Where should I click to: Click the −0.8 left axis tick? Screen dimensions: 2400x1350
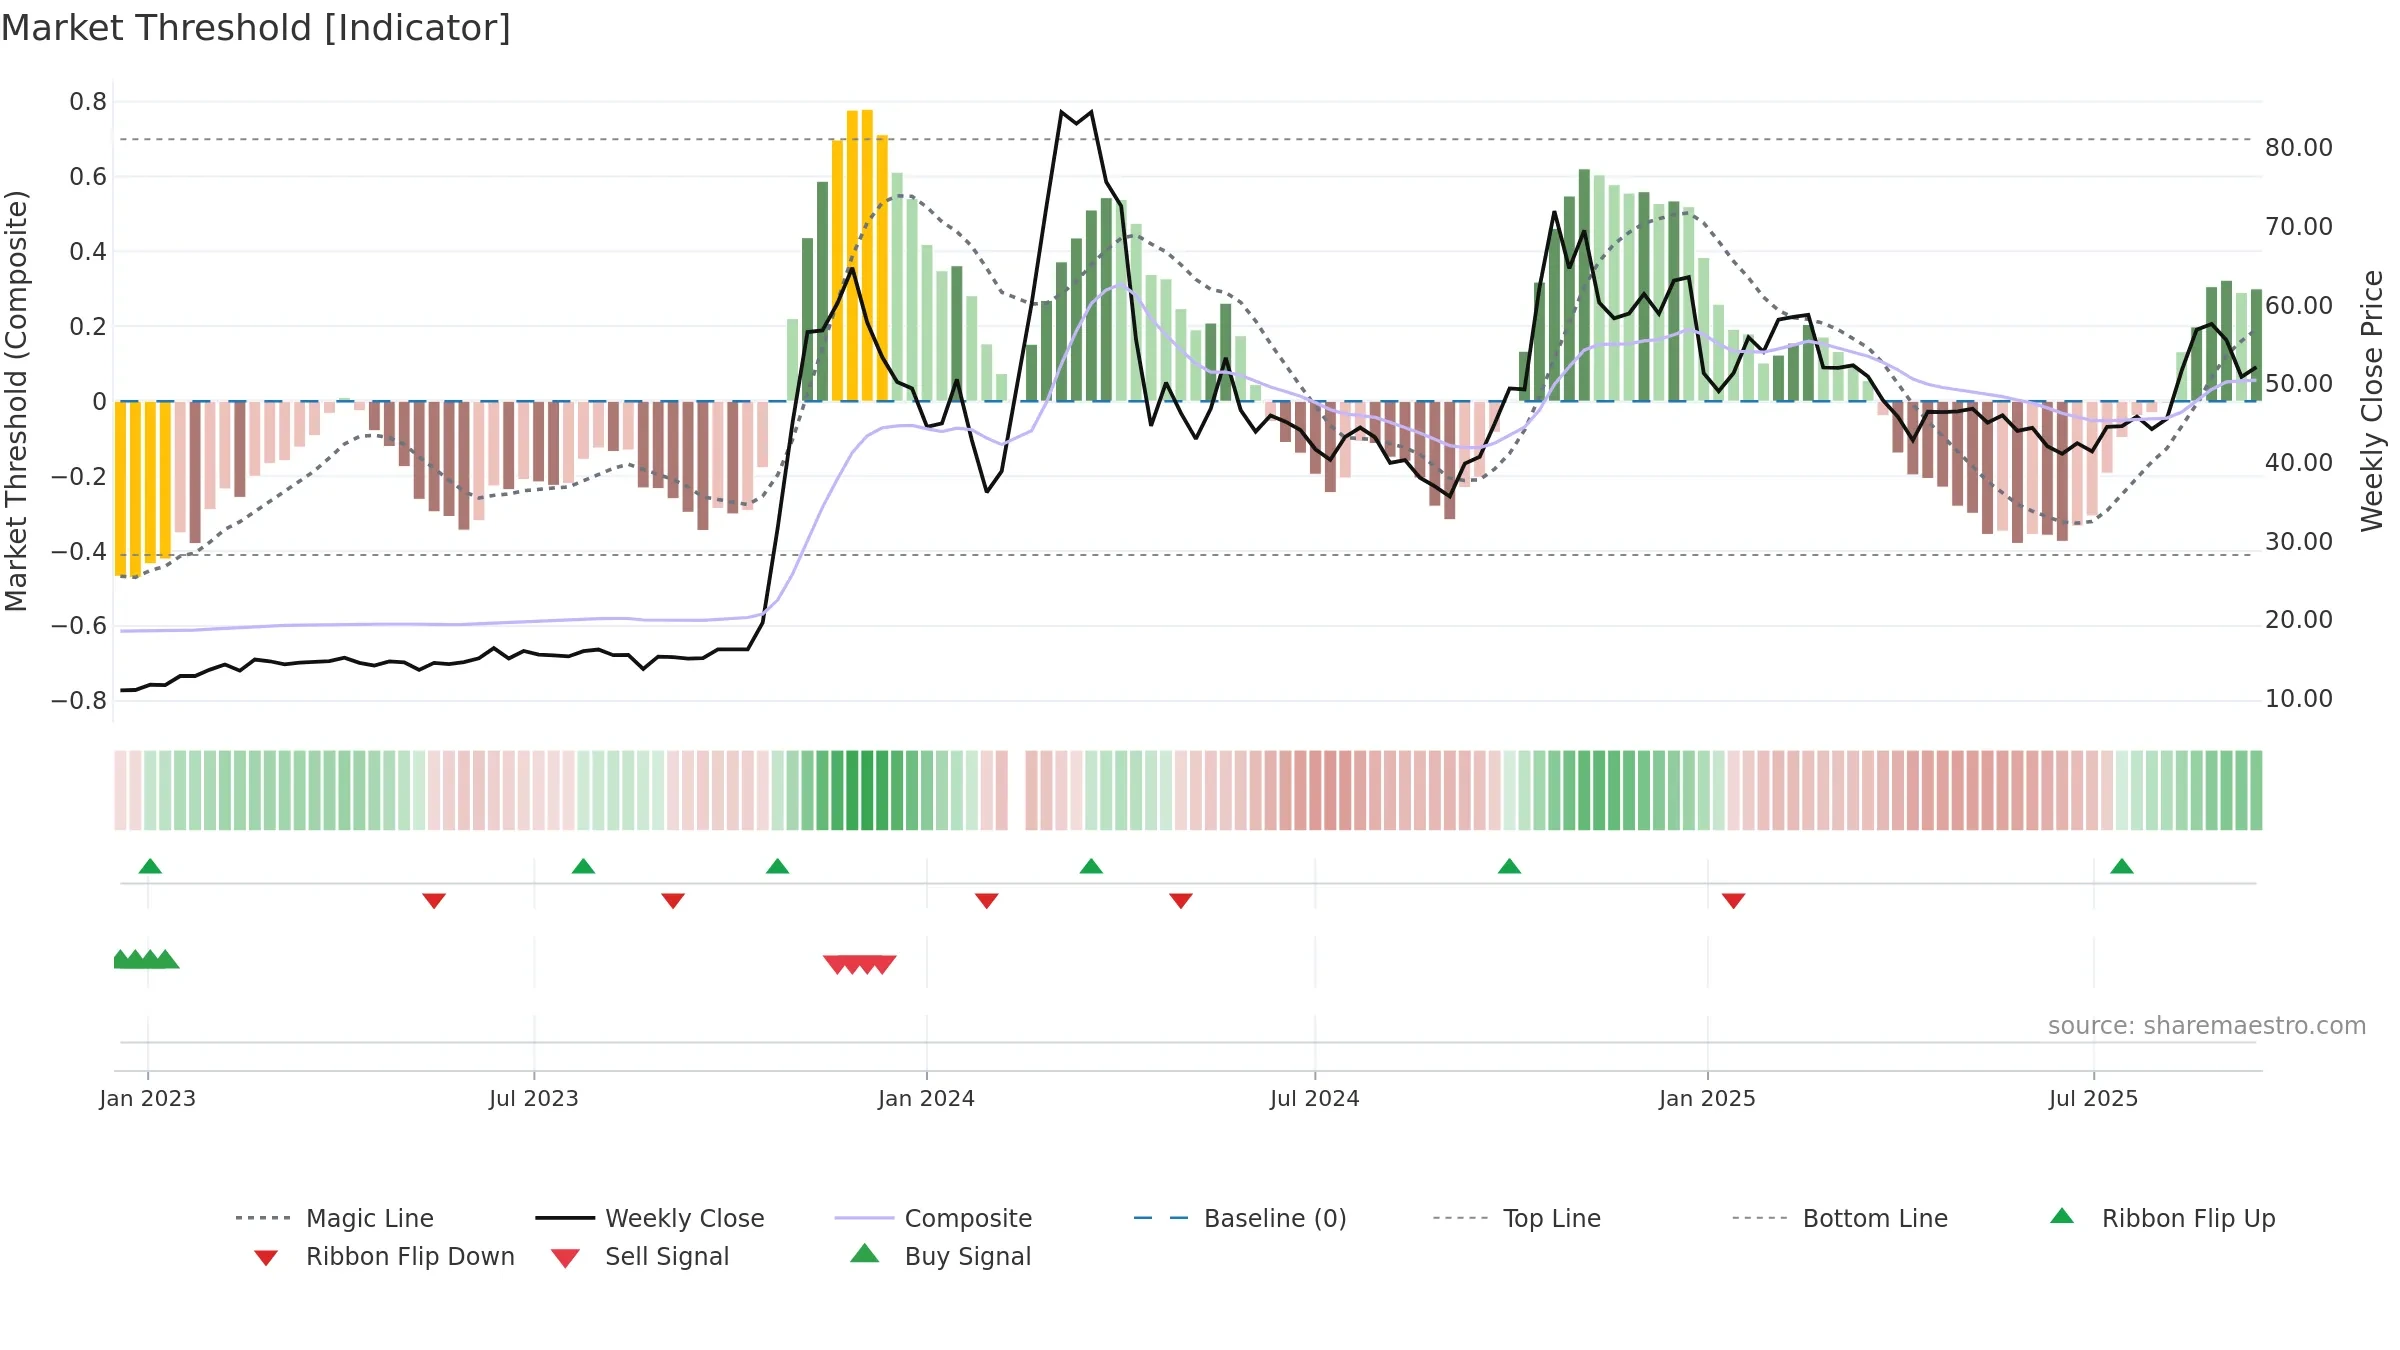[x=79, y=701]
